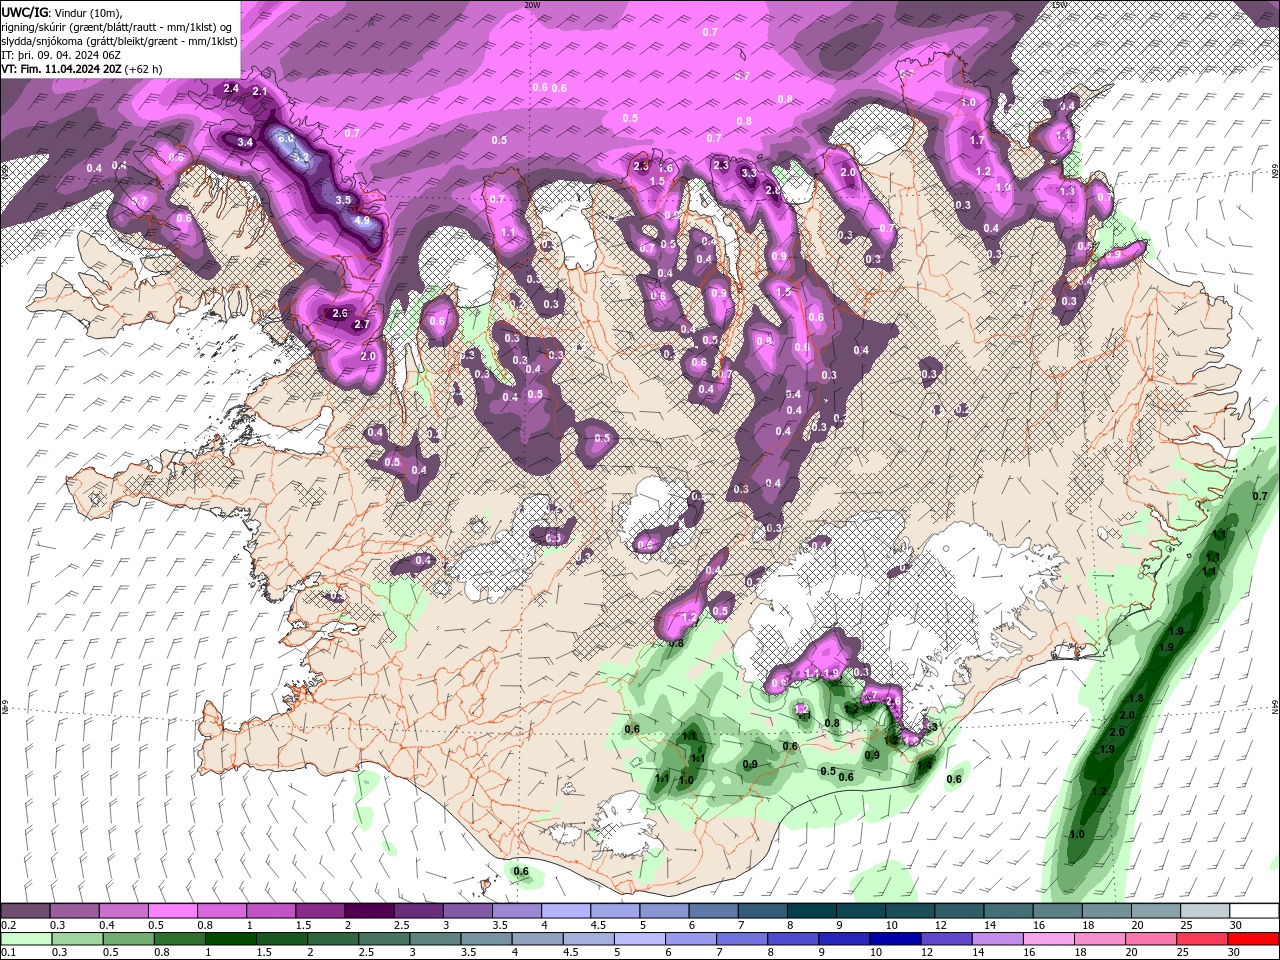The width and height of the screenshot is (1280, 960).
Task: Click the '0.2' label under the snow scale
Action: 9,925
